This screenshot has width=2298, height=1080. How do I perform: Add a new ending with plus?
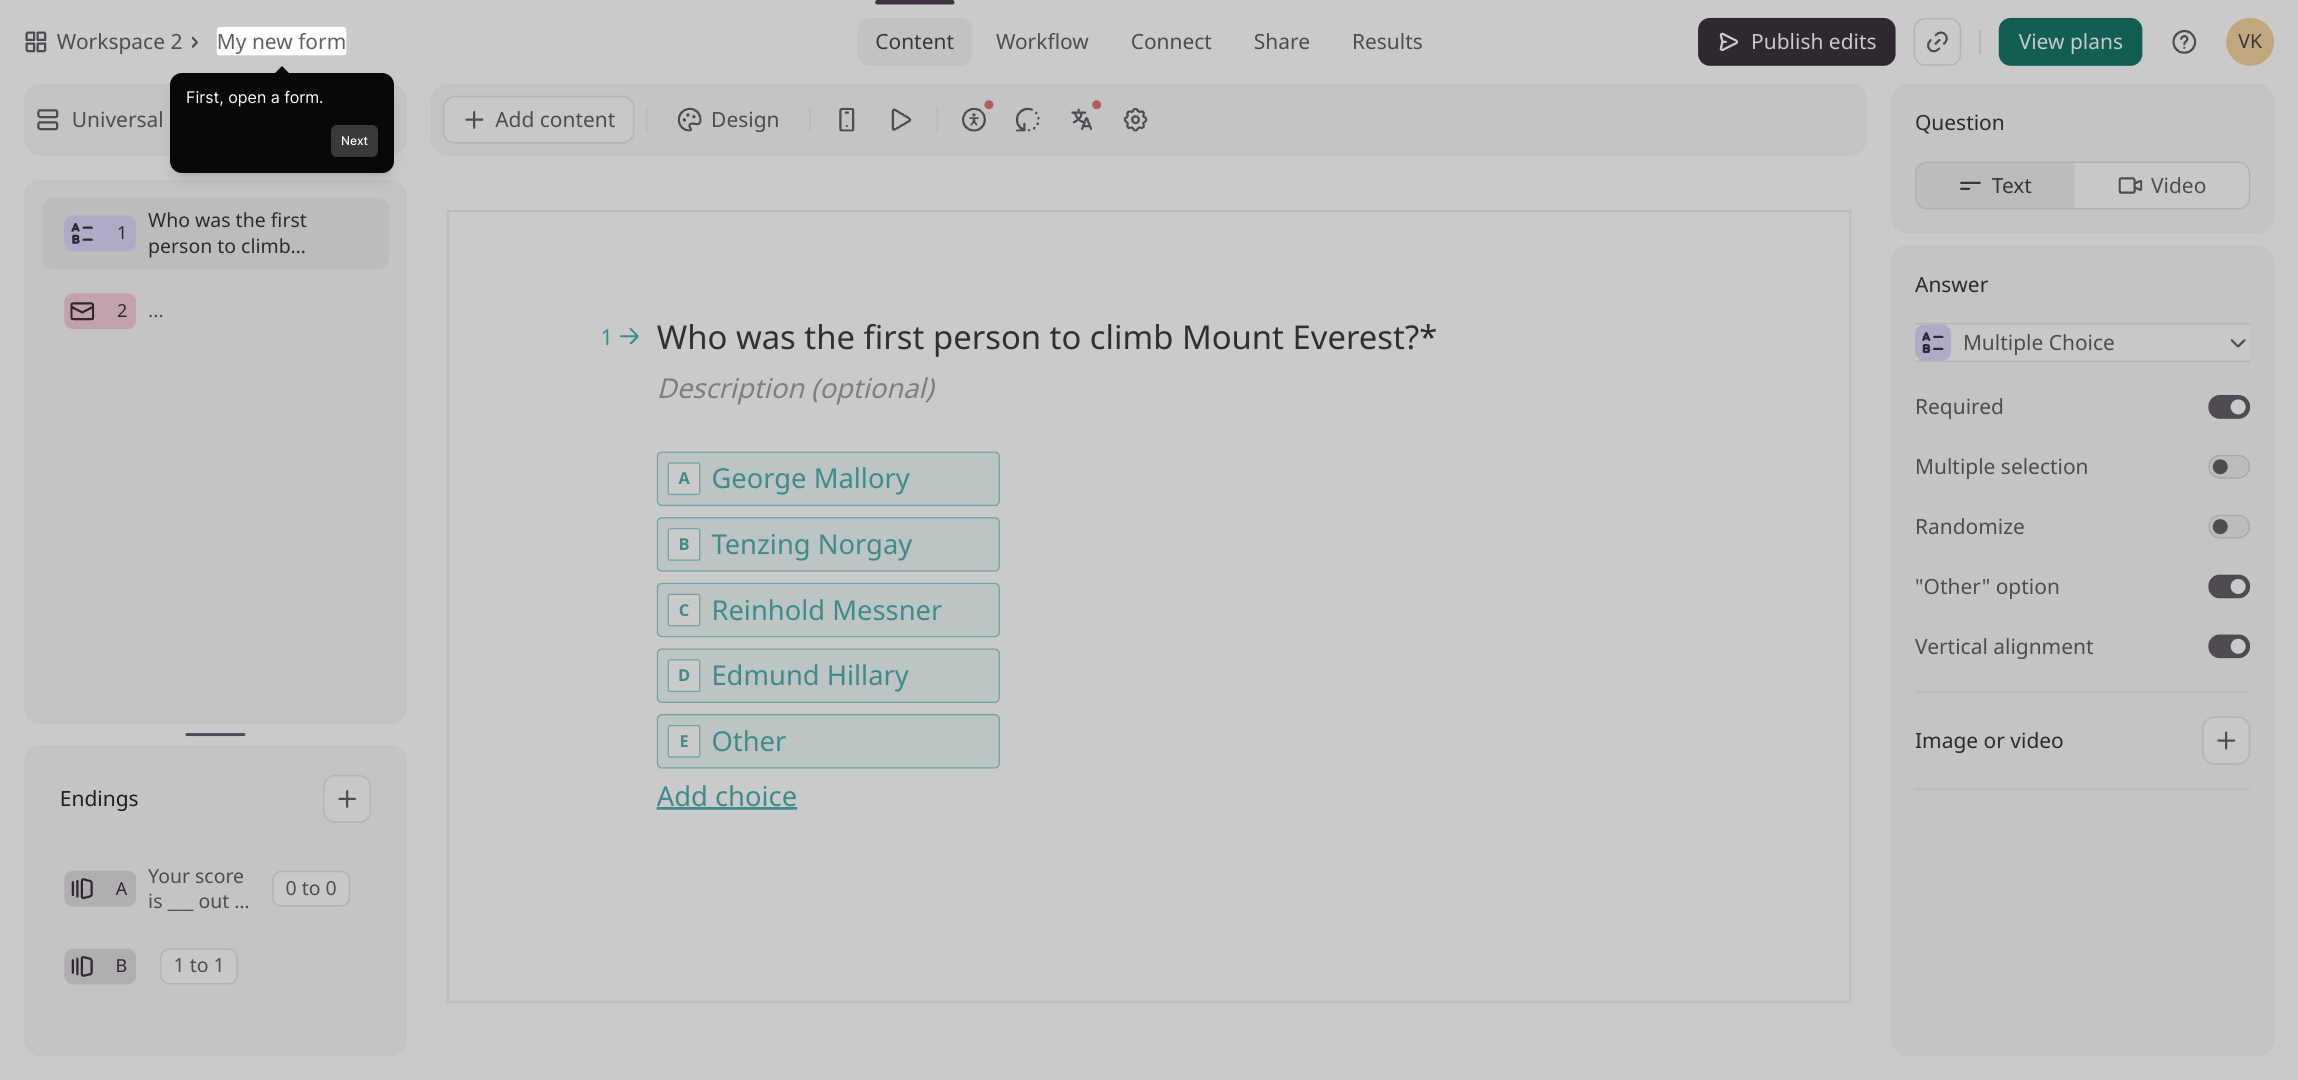point(347,799)
